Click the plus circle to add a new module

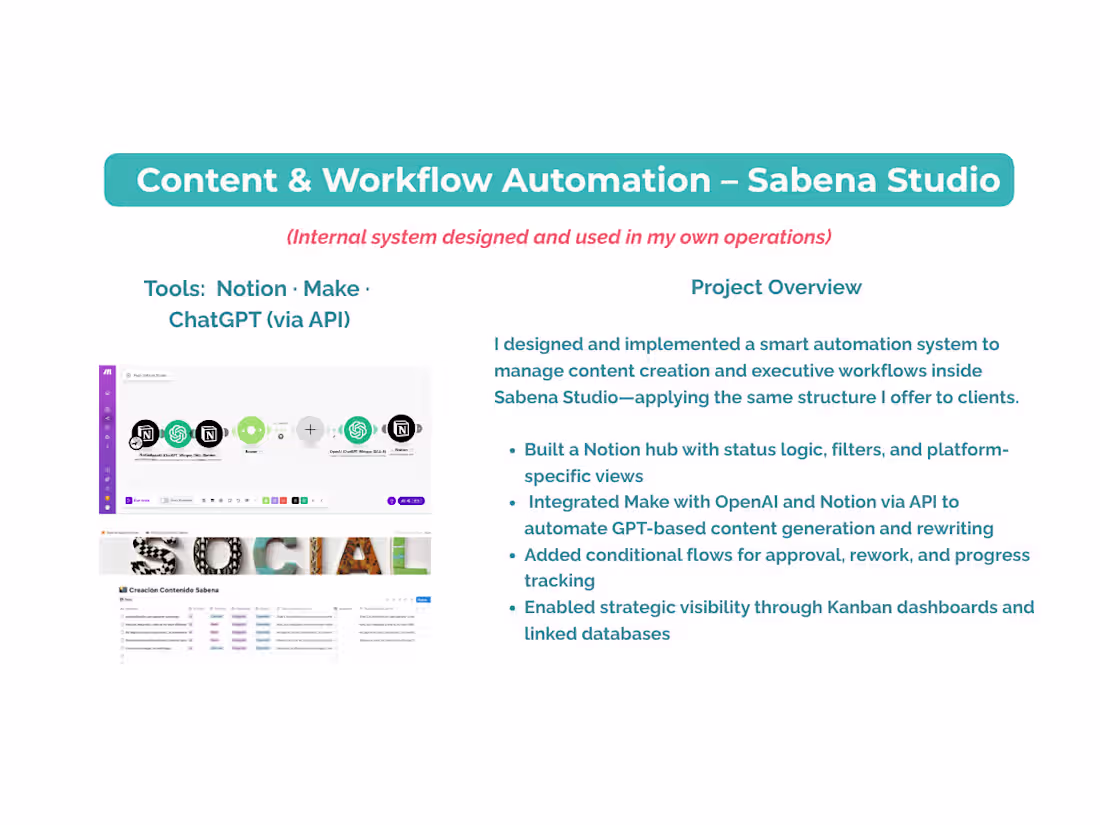click(310, 429)
